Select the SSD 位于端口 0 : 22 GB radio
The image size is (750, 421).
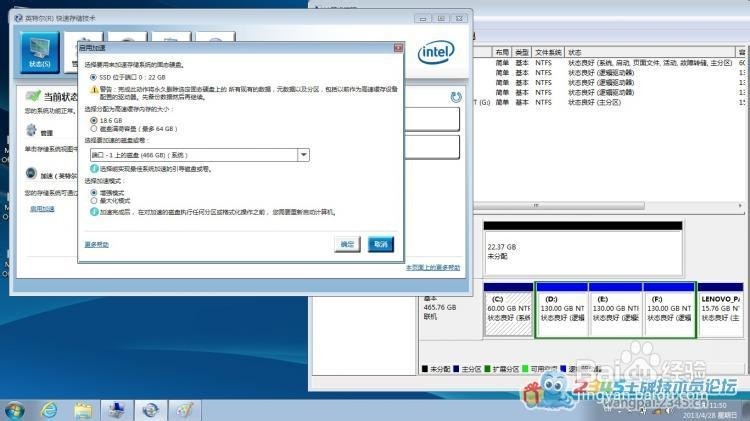[x=93, y=77]
